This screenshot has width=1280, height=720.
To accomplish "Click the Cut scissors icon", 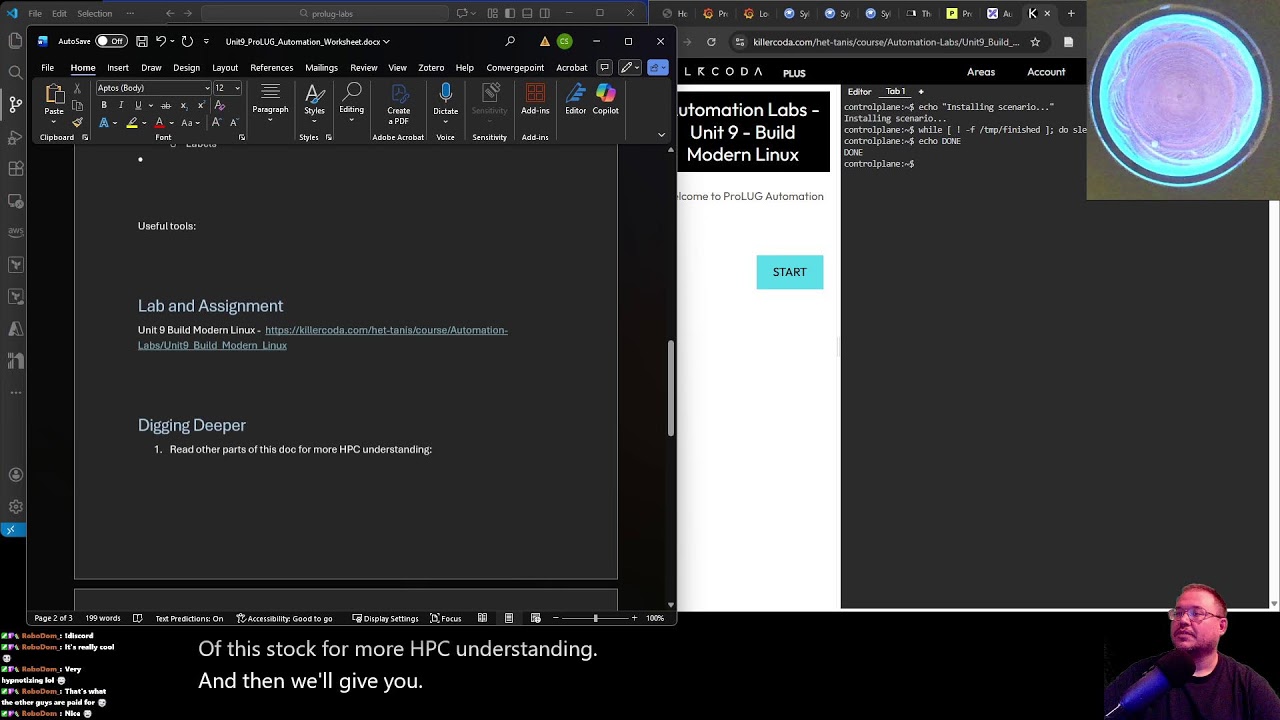I will click(77, 88).
